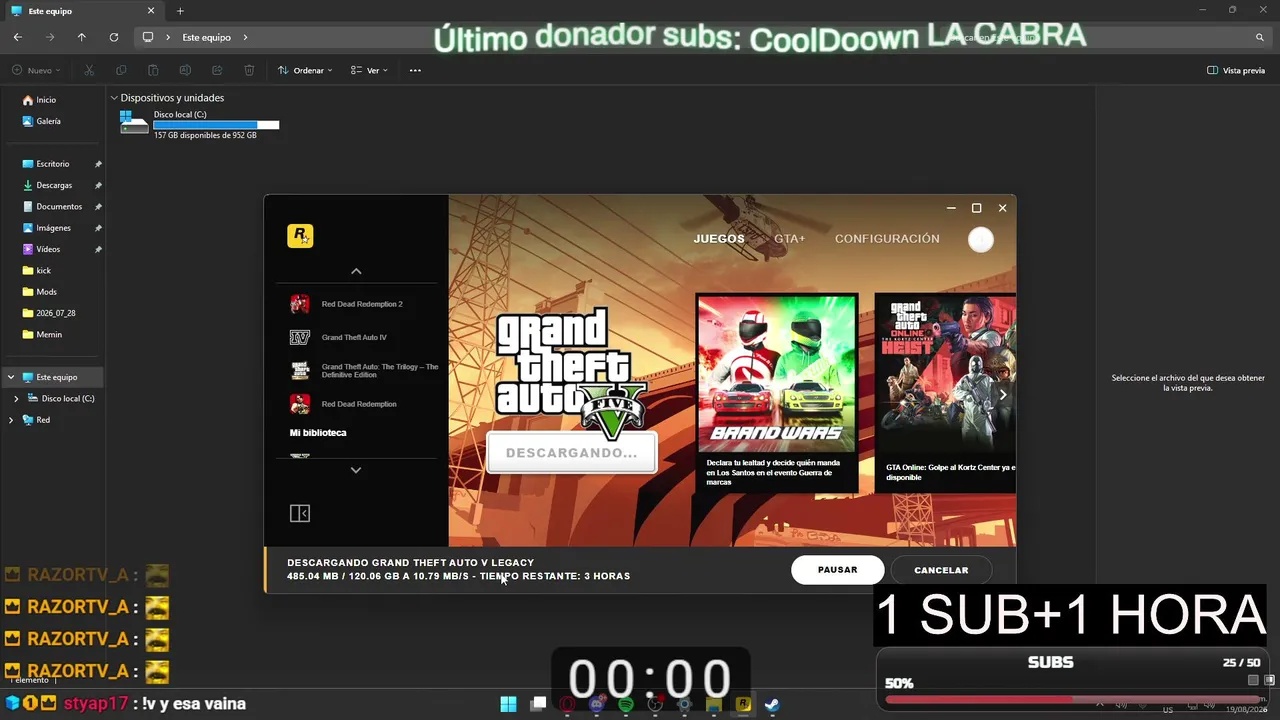
Task: Click the CANCELAR download button
Action: tap(941, 570)
